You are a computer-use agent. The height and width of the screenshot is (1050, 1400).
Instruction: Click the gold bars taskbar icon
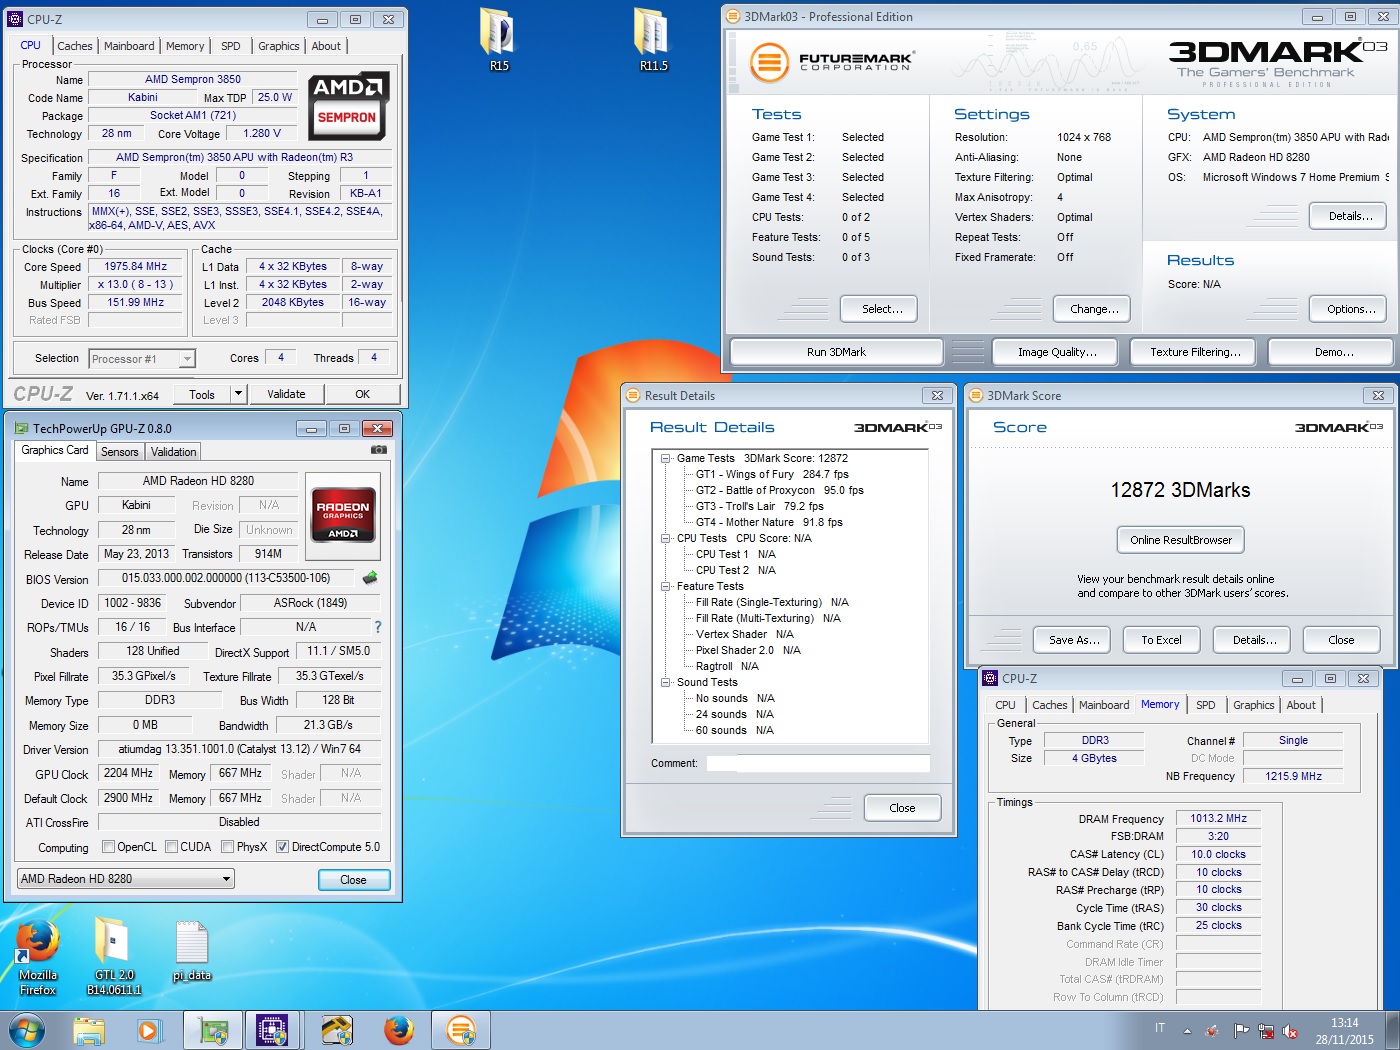(337, 1030)
